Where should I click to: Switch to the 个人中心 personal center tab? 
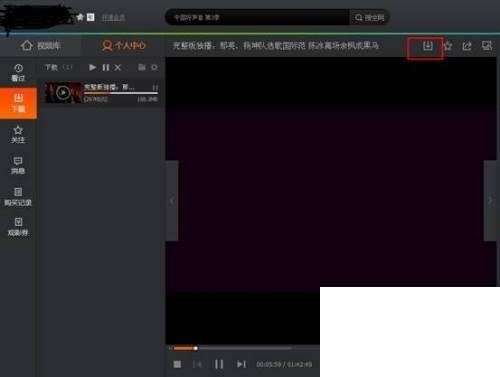pyautogui.click(x=124, y=45)
